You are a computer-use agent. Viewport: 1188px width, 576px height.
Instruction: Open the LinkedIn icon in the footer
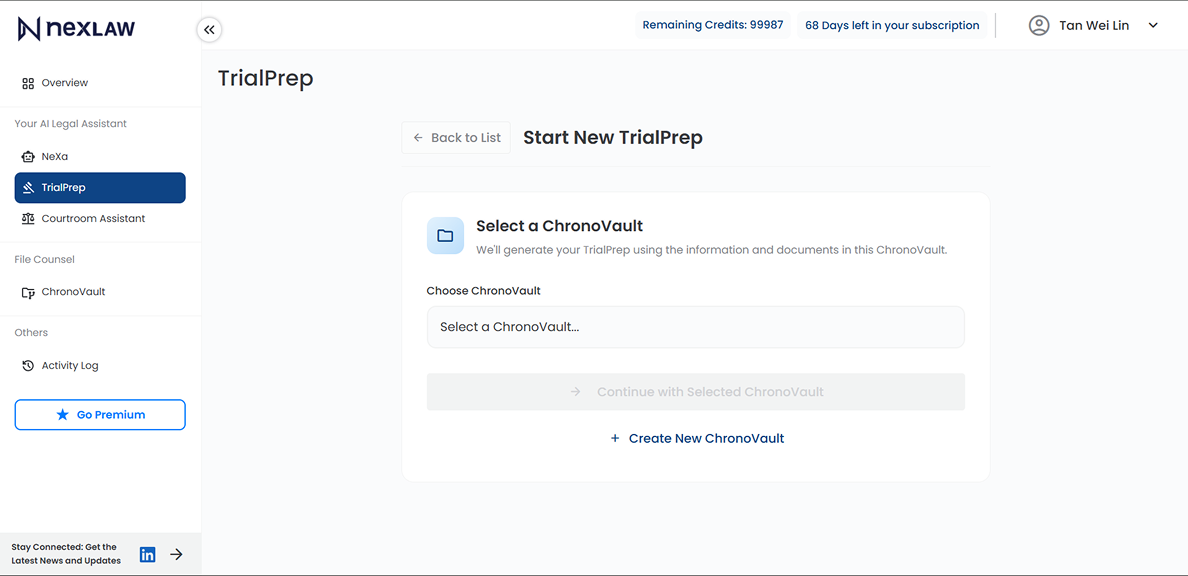pyautogui.click(x=147, y=554)
